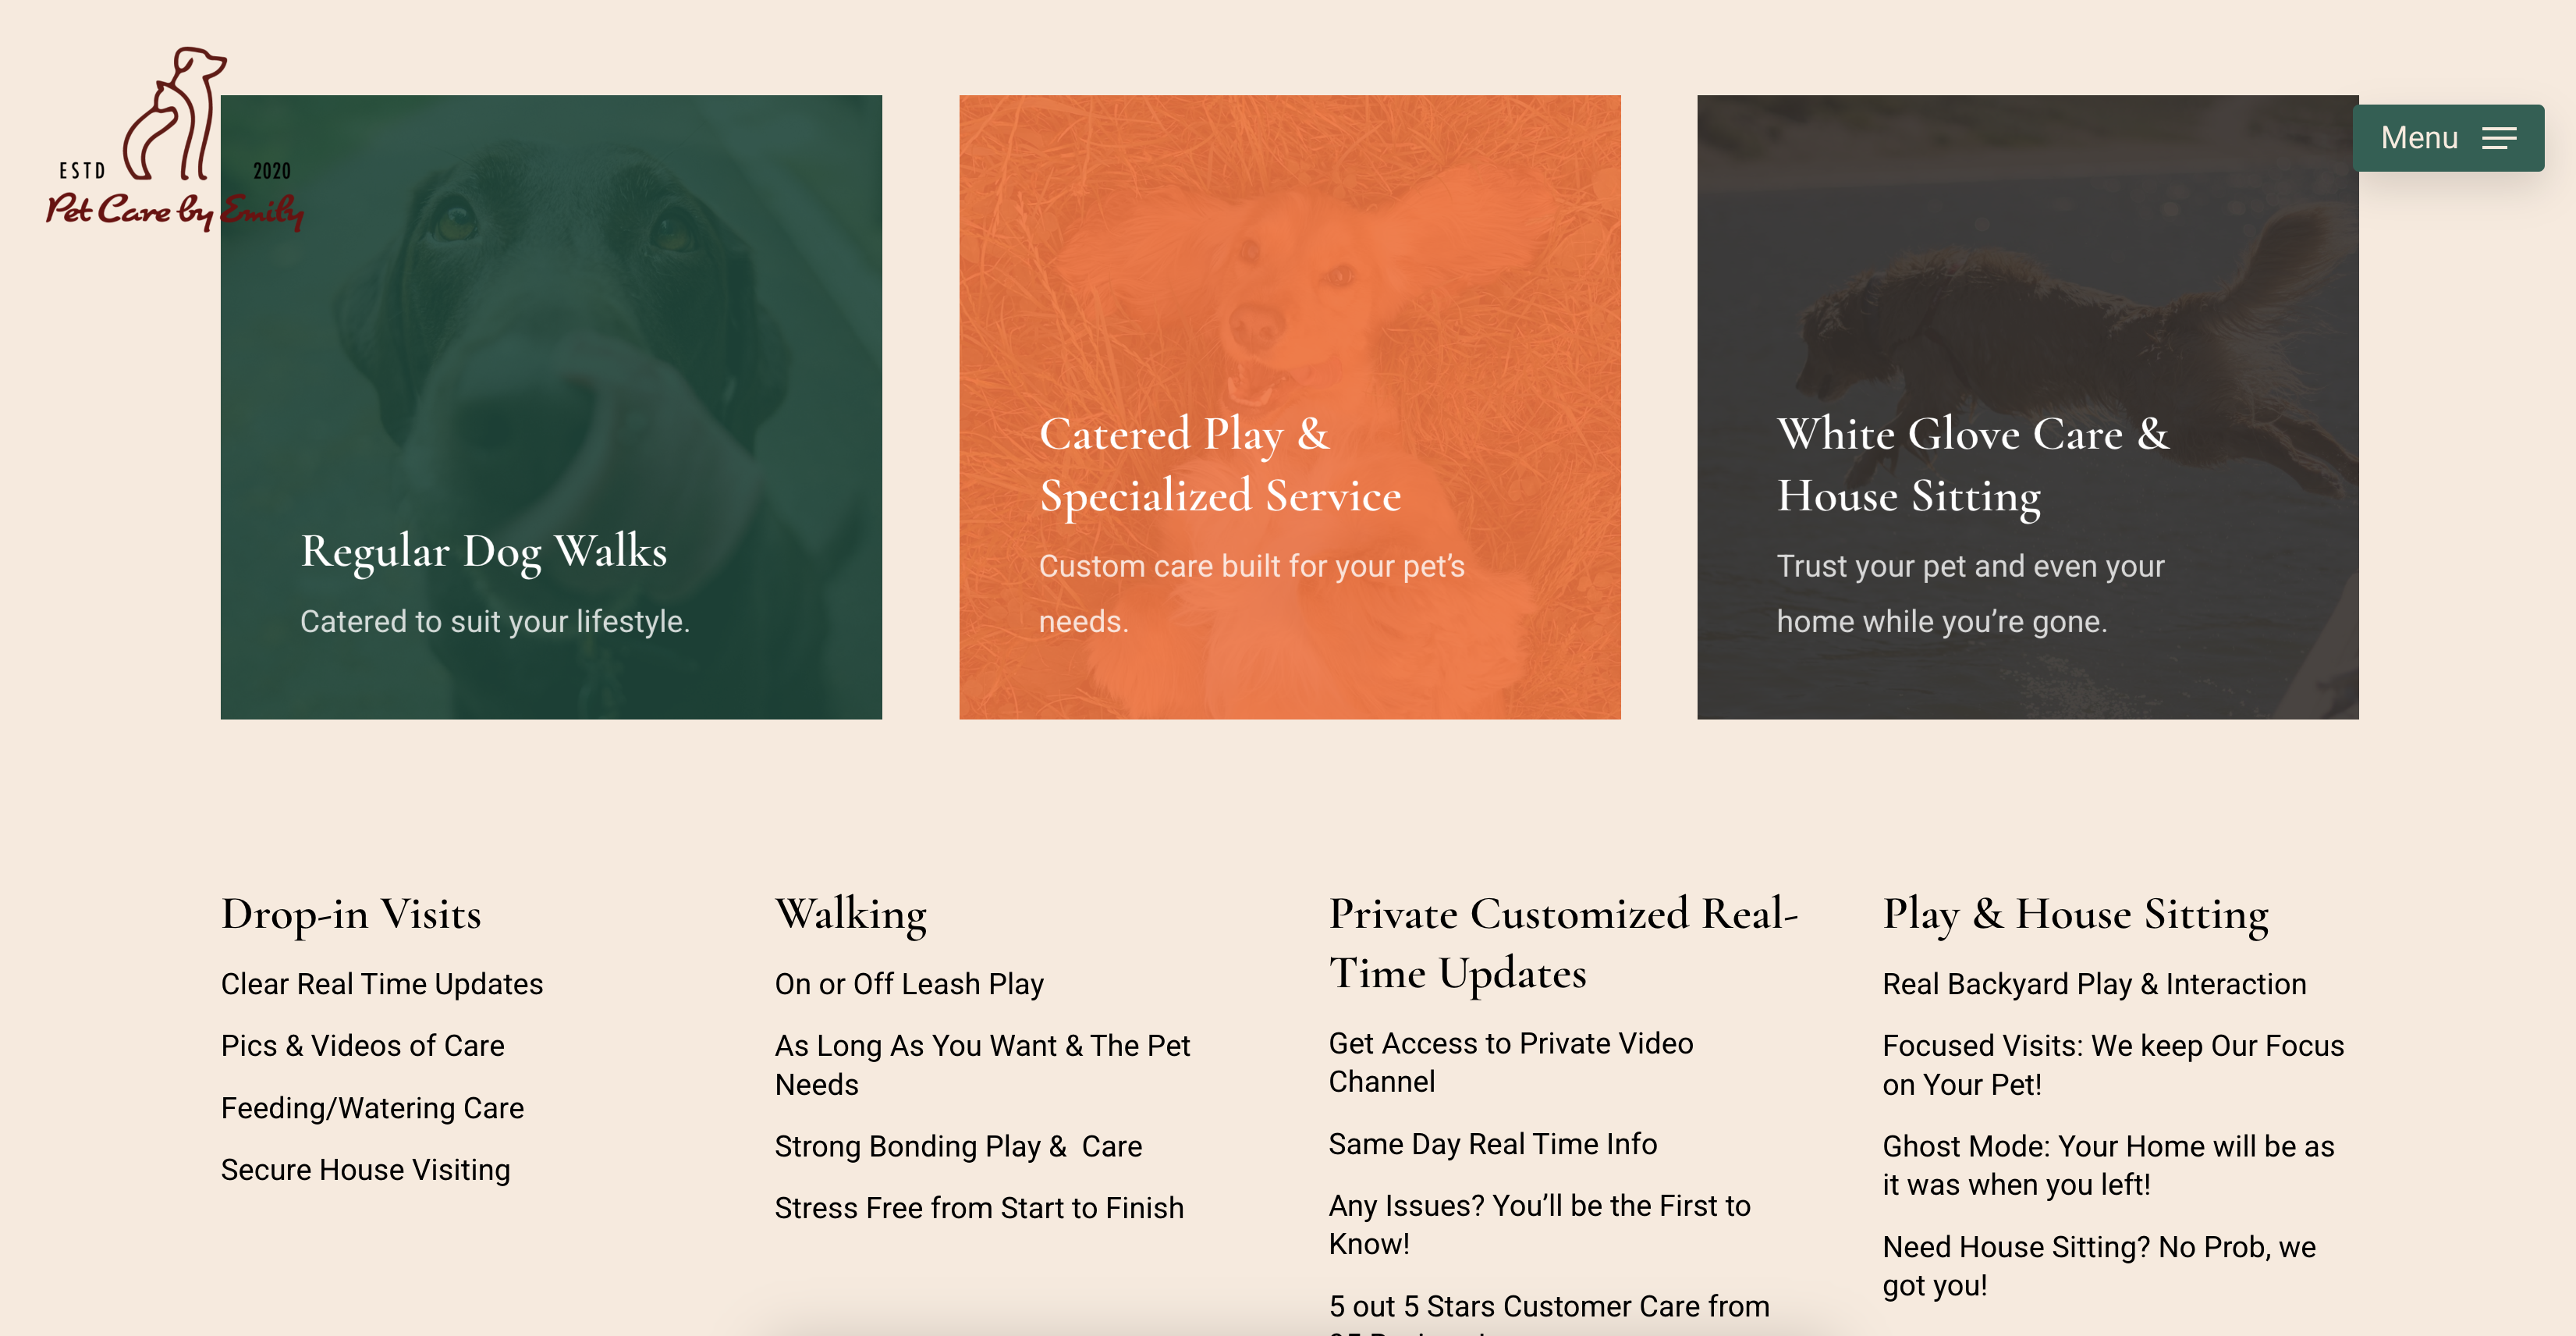Click the Clear Real Time Updates item
Viewport: 2576px width, 1336px height.
click(x=381, y=984)
